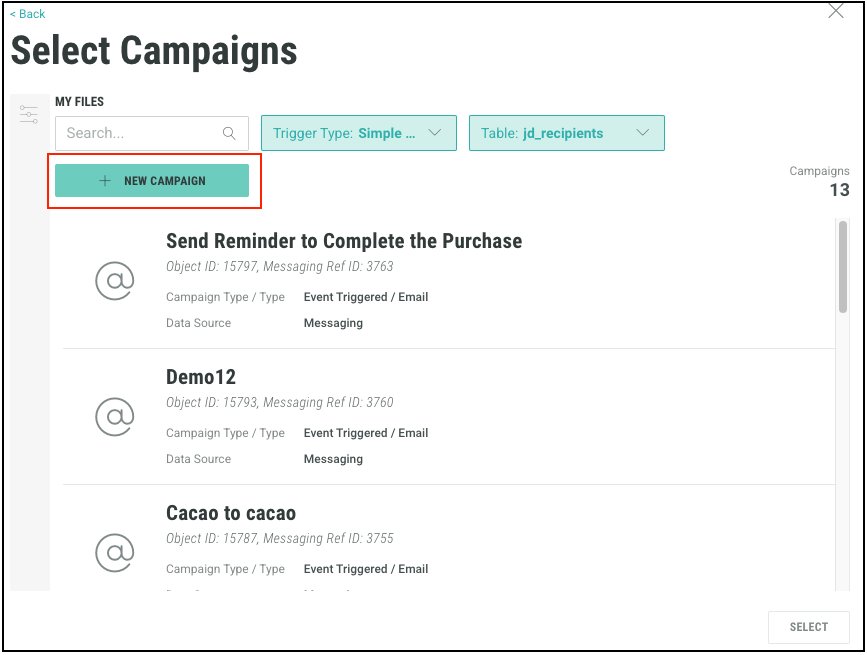This screenshot has height=655, width=867.
Task: Select the Cacao to cacao campaign title
Action: (231, 513)
